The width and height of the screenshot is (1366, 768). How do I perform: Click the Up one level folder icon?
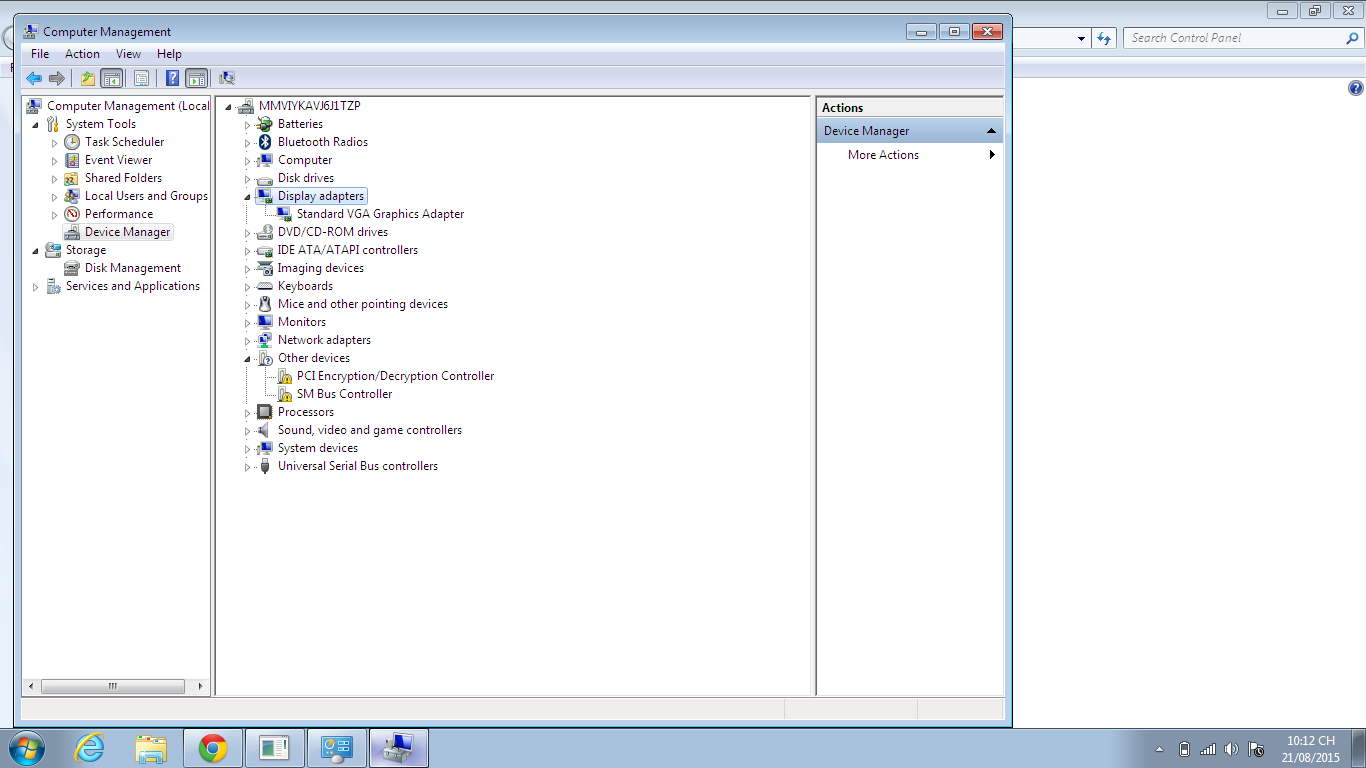click(88, 78)
